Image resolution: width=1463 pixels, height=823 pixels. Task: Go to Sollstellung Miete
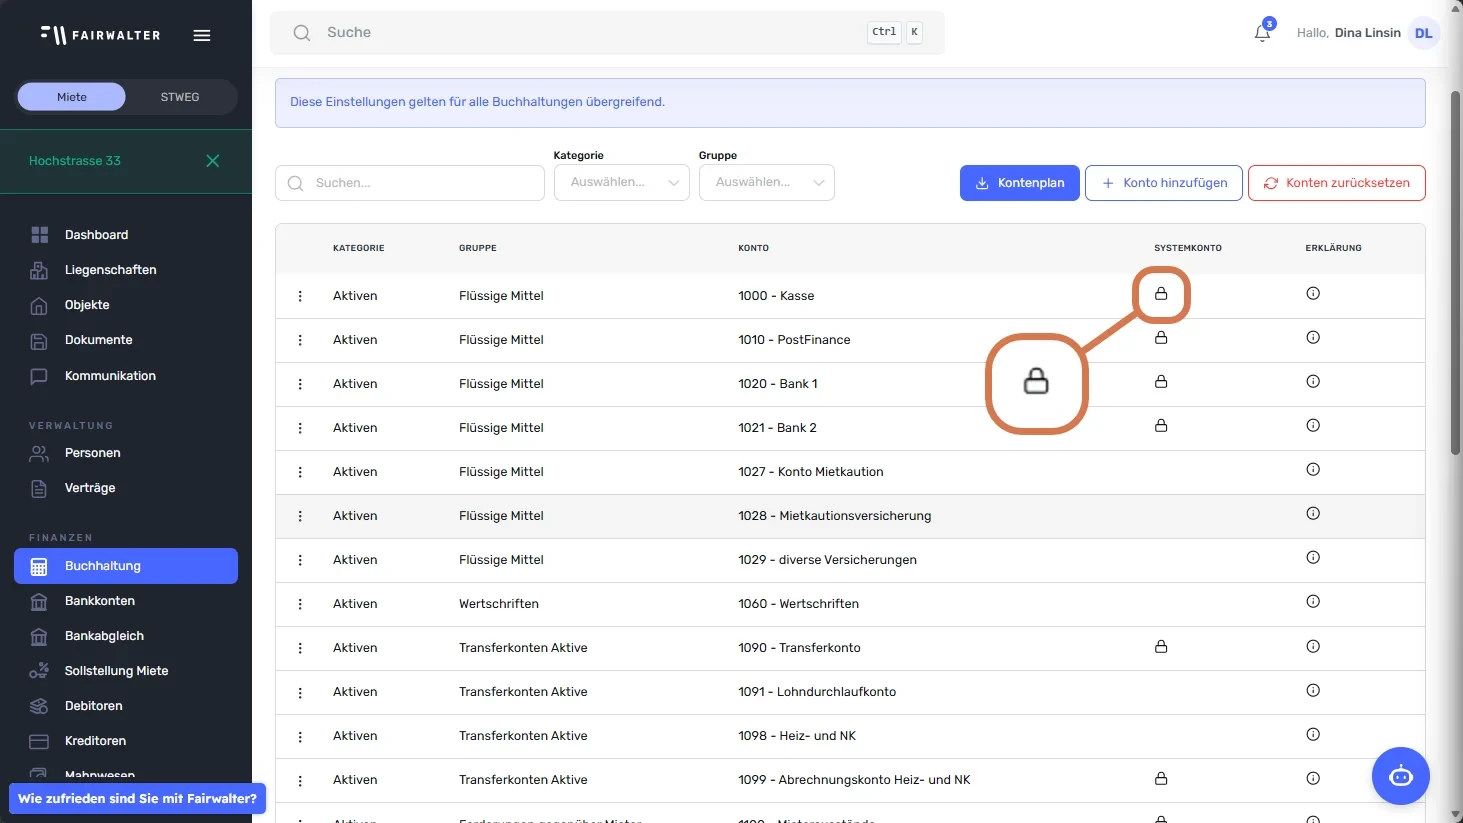click(126, 671)
